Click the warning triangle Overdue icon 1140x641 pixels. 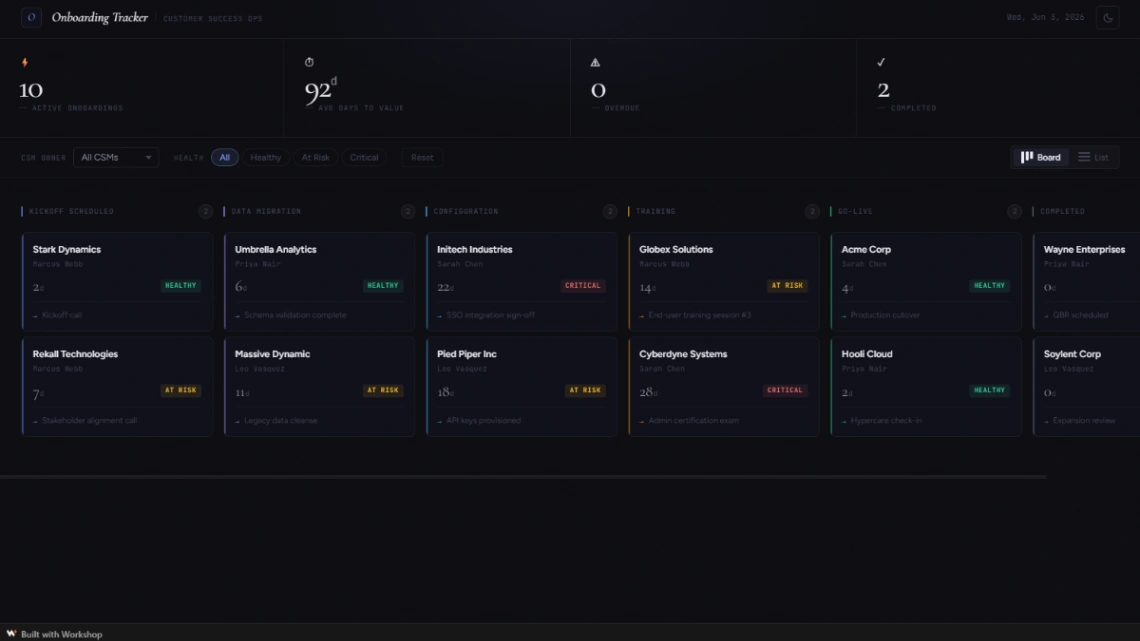point(595,63)
